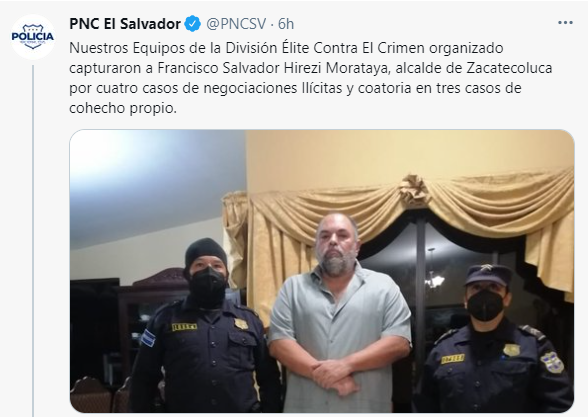Click the tweet line starting with 'Nuestros Equipos'
This screenshot has width=588, height=417.
(286, 48)
